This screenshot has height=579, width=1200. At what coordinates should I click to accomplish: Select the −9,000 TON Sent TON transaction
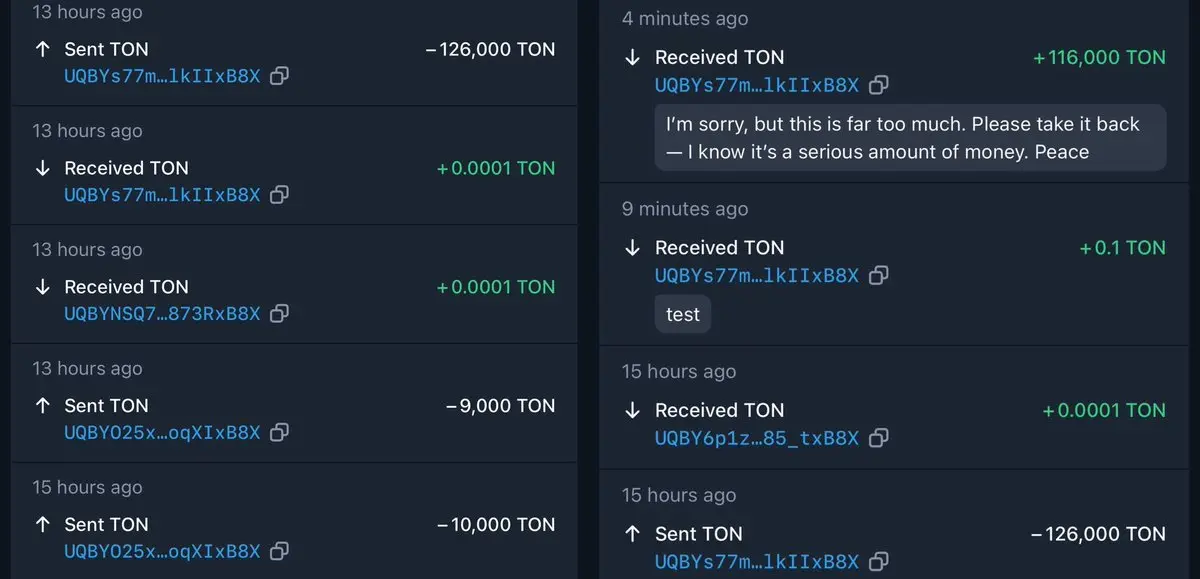point(294,403)
